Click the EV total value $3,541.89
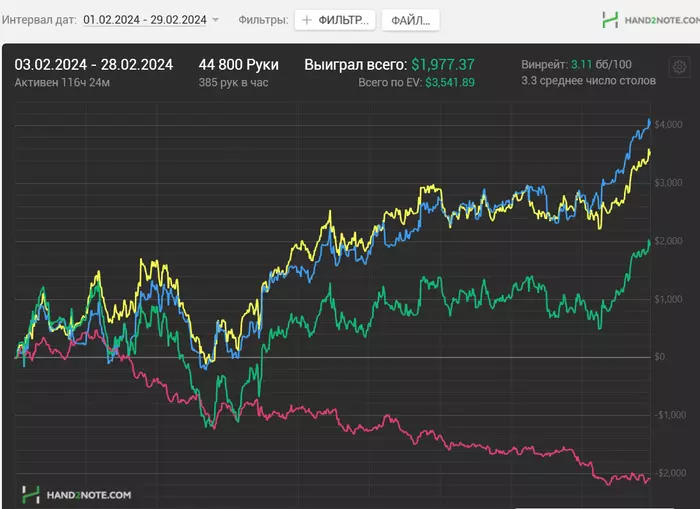This screenshot has height=509, width=700. click(450, 83)
